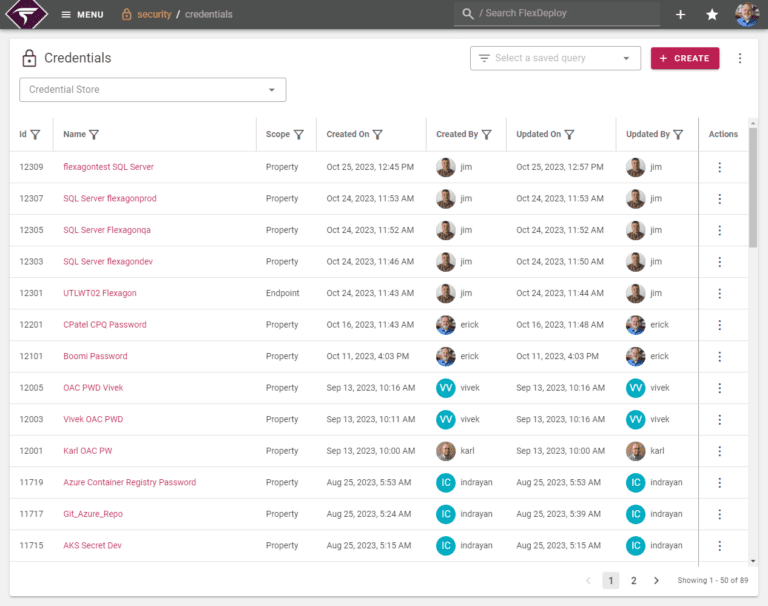This screenshot has height=606, width=768.
Task: Open Vivek OAC PWD credential
Action: 93,419
